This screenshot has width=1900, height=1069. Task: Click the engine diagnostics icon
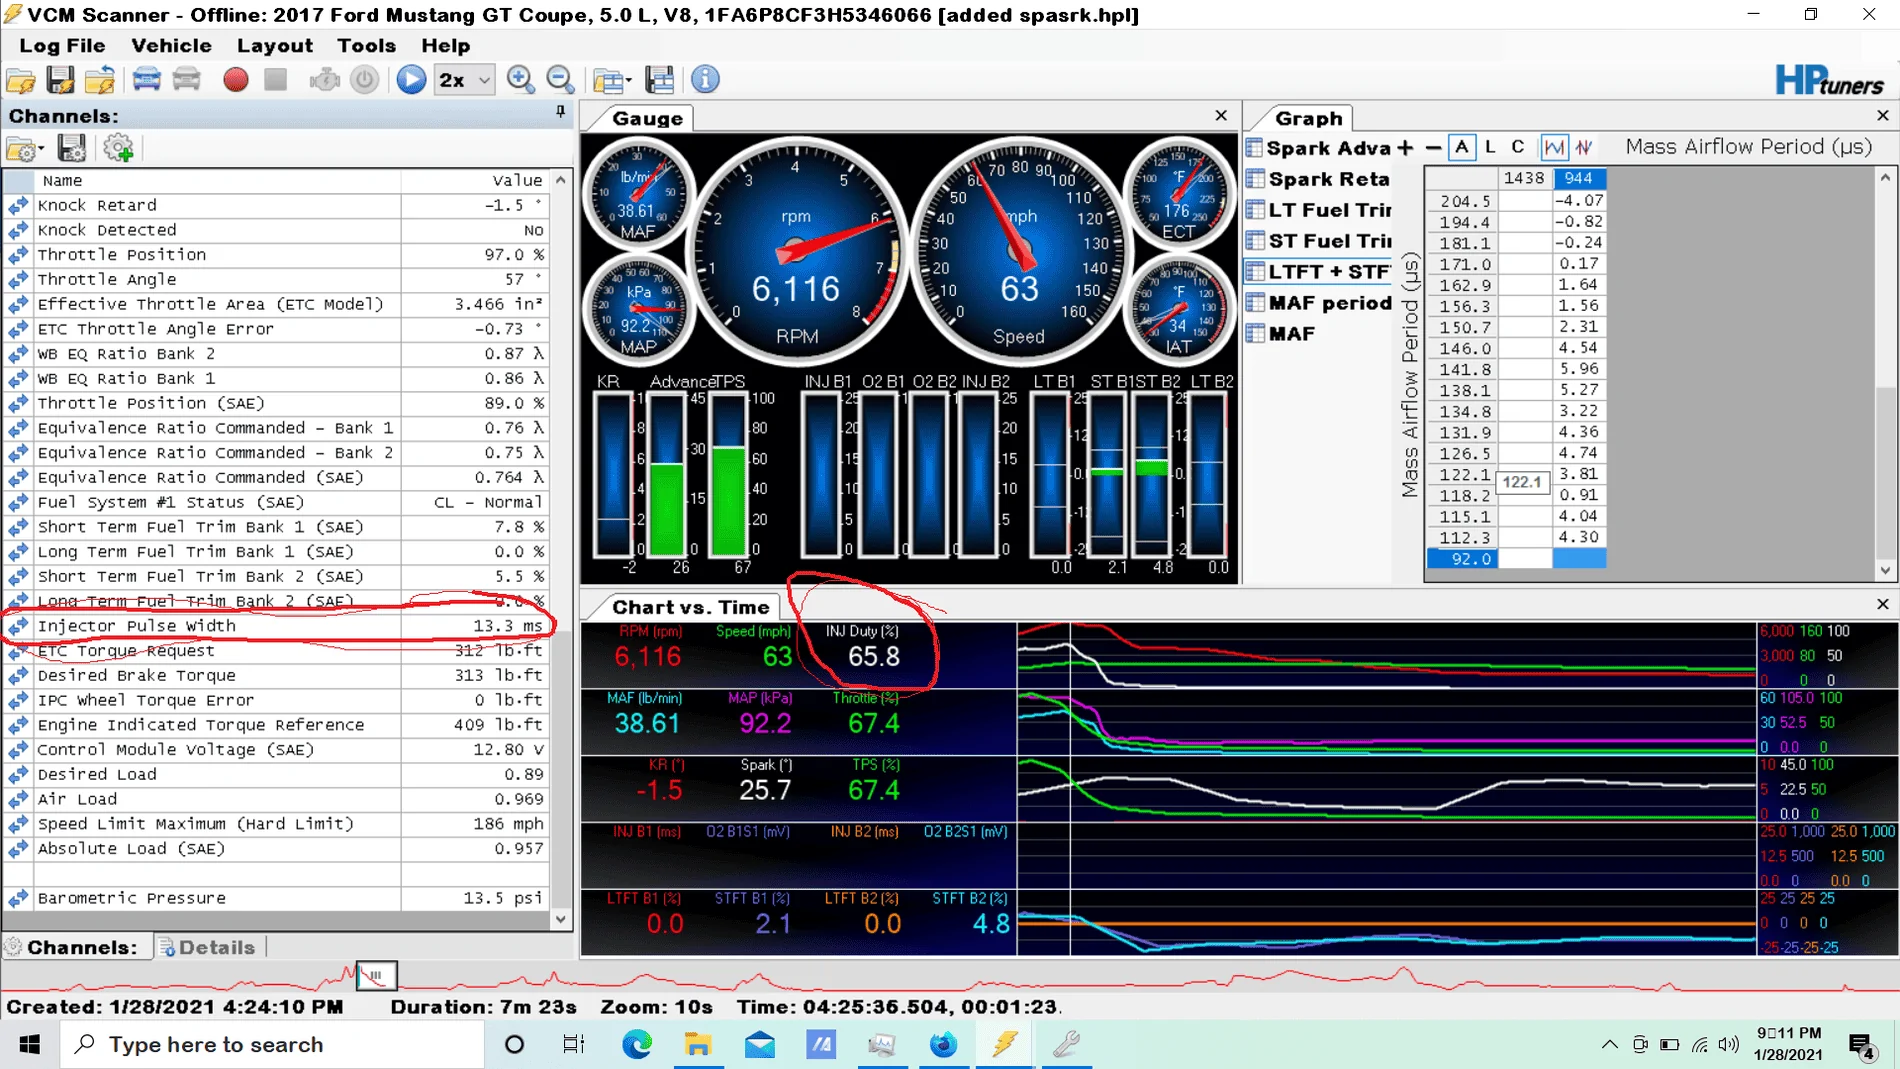click(x=324, y=80)
